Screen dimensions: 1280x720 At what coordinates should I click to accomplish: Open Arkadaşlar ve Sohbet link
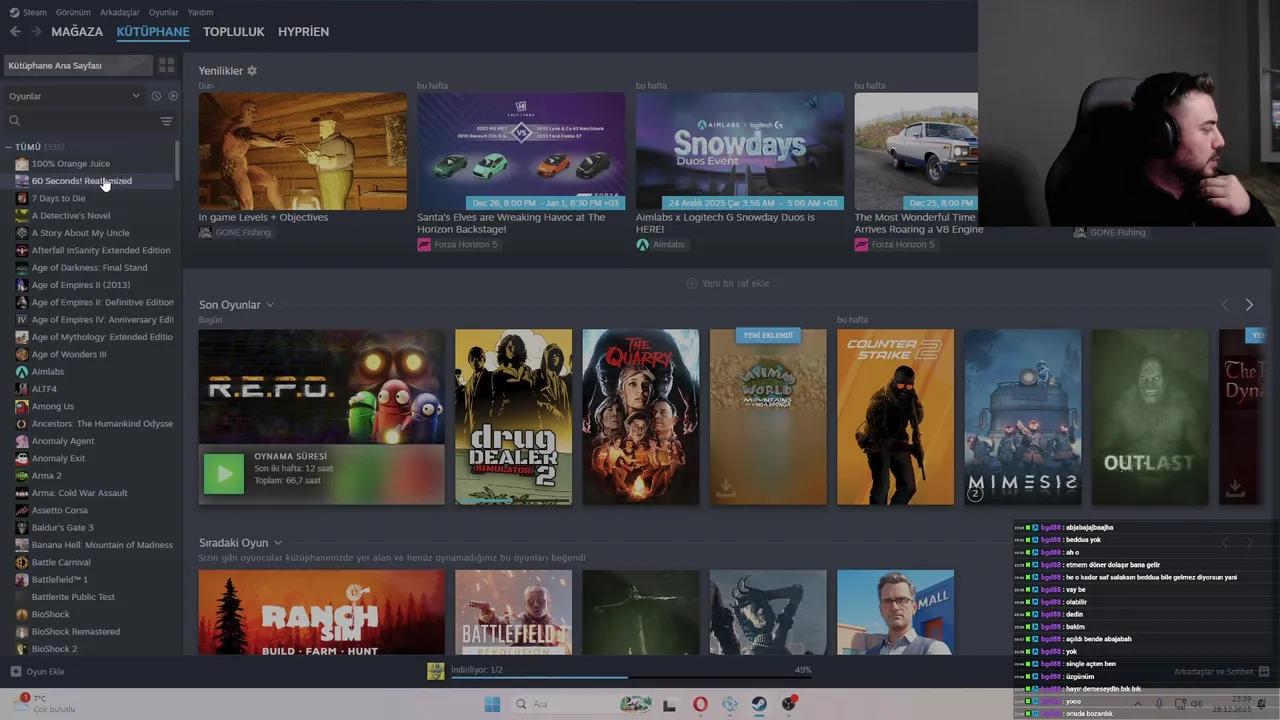tap(1213, 672)
